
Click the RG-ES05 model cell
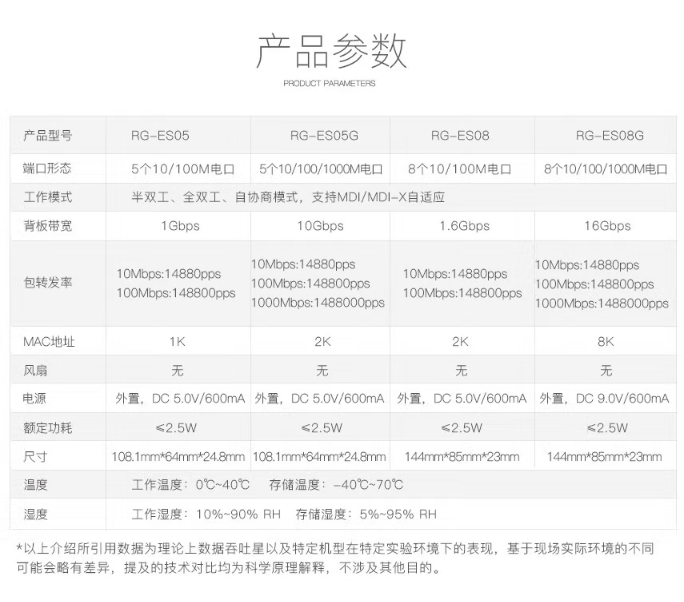[160, 136]
